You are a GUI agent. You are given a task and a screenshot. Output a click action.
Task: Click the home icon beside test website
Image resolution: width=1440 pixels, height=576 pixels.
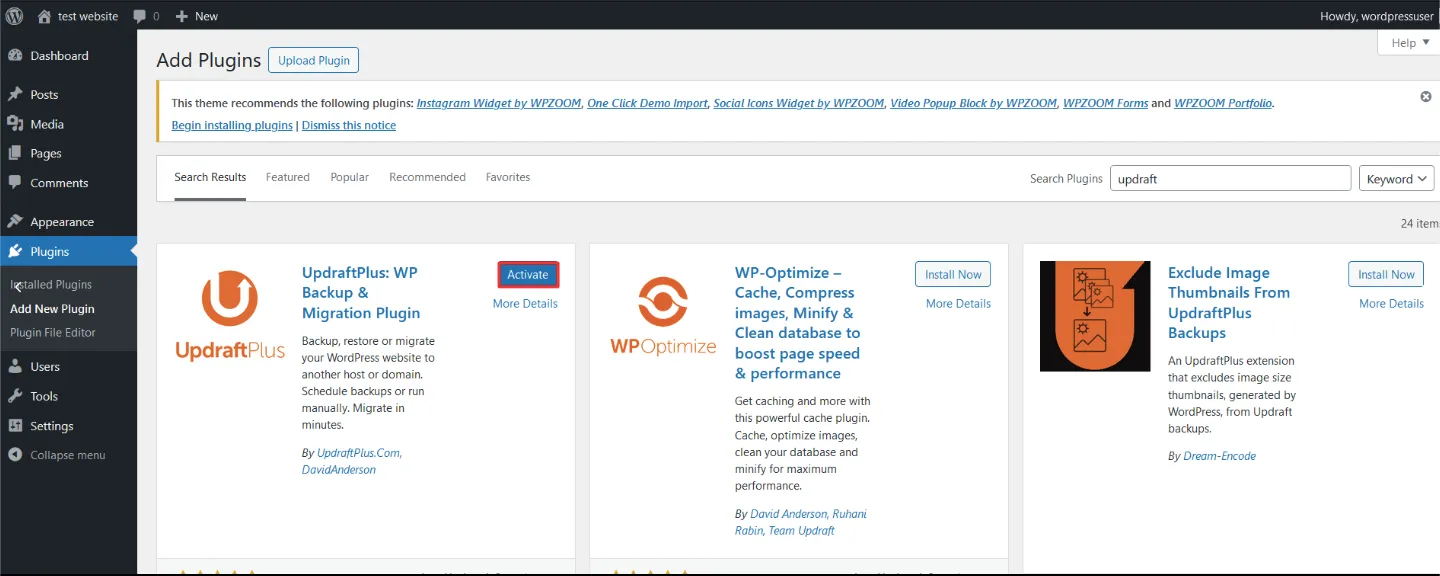pyautogui.click(x=44, y=16)
